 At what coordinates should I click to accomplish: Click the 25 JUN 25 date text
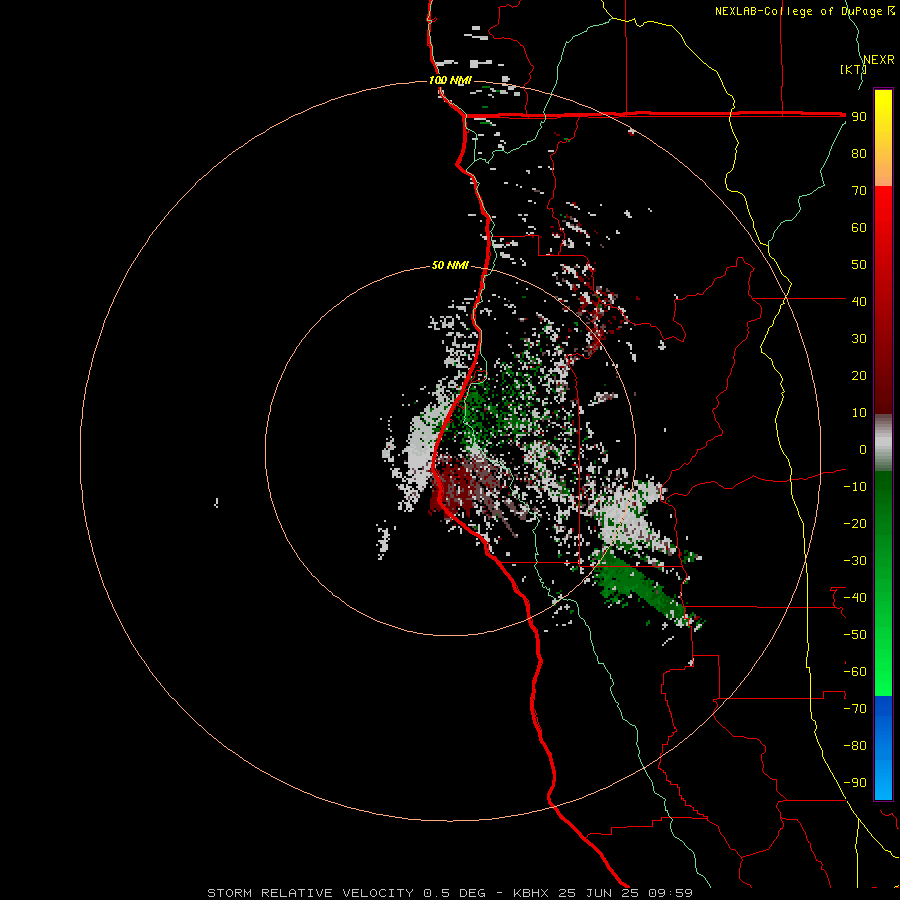[598, 893]
